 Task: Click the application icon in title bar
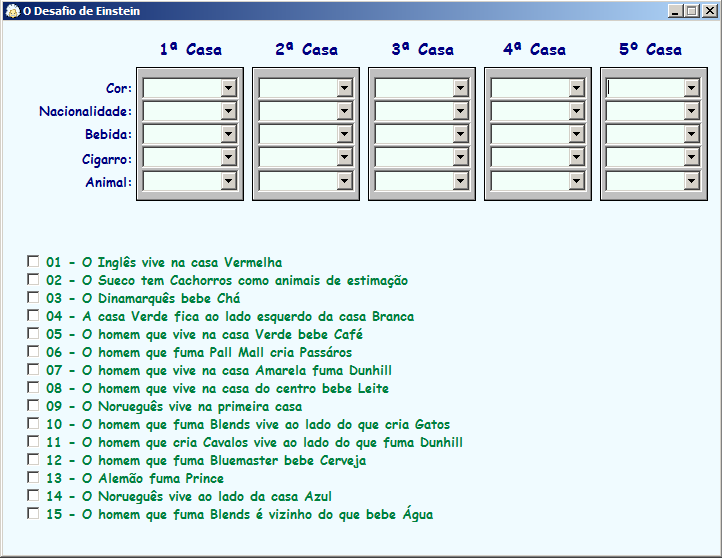coord(11,11)
